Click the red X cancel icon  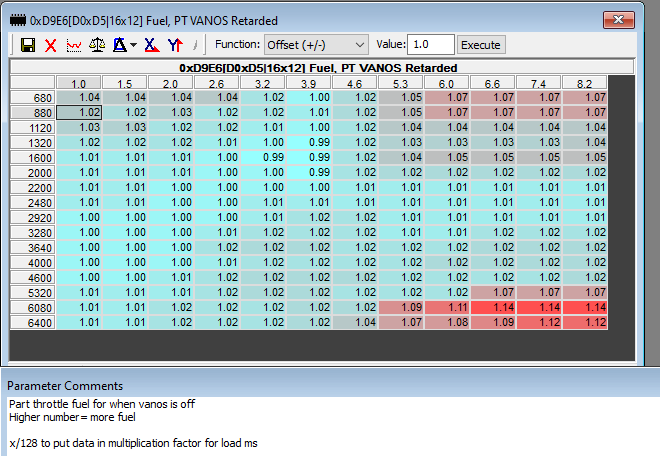pyautogui.click(x=50, y=45)
